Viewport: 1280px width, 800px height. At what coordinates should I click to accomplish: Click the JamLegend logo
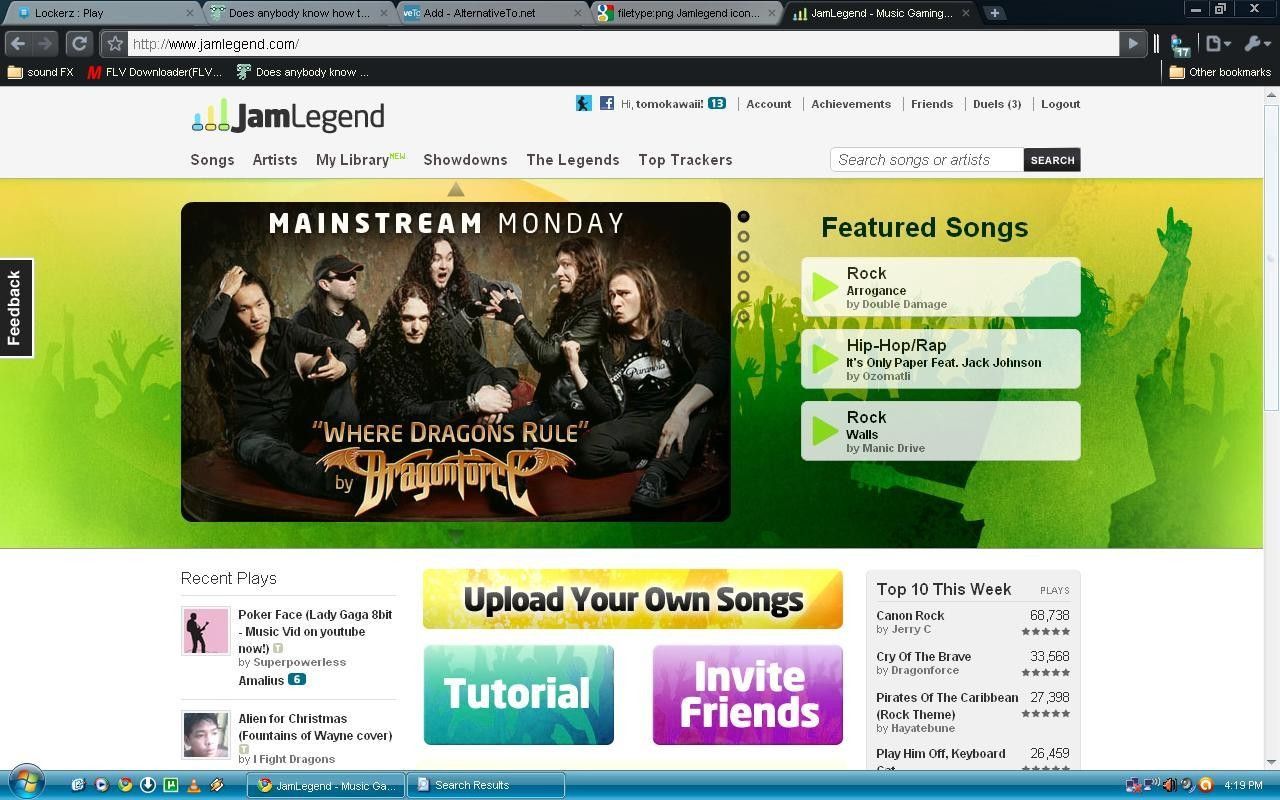tap(287, 117)
